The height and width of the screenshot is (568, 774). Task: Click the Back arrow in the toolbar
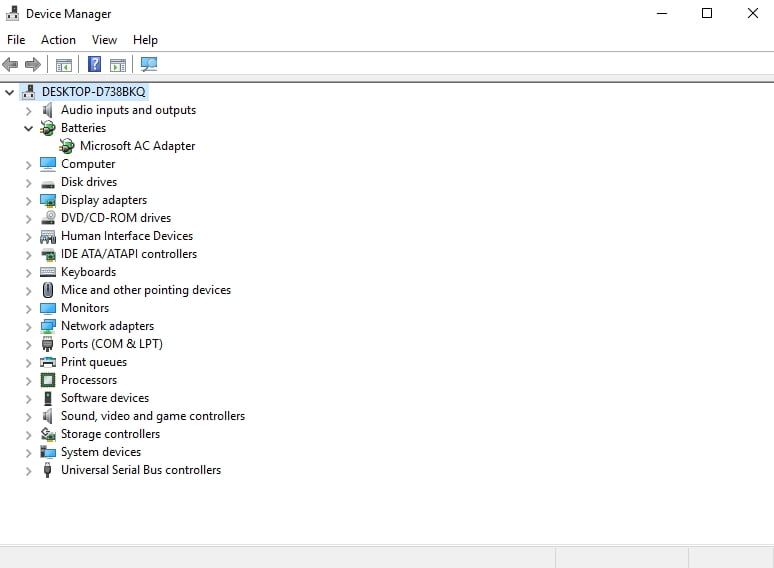[x=11, y=65]
